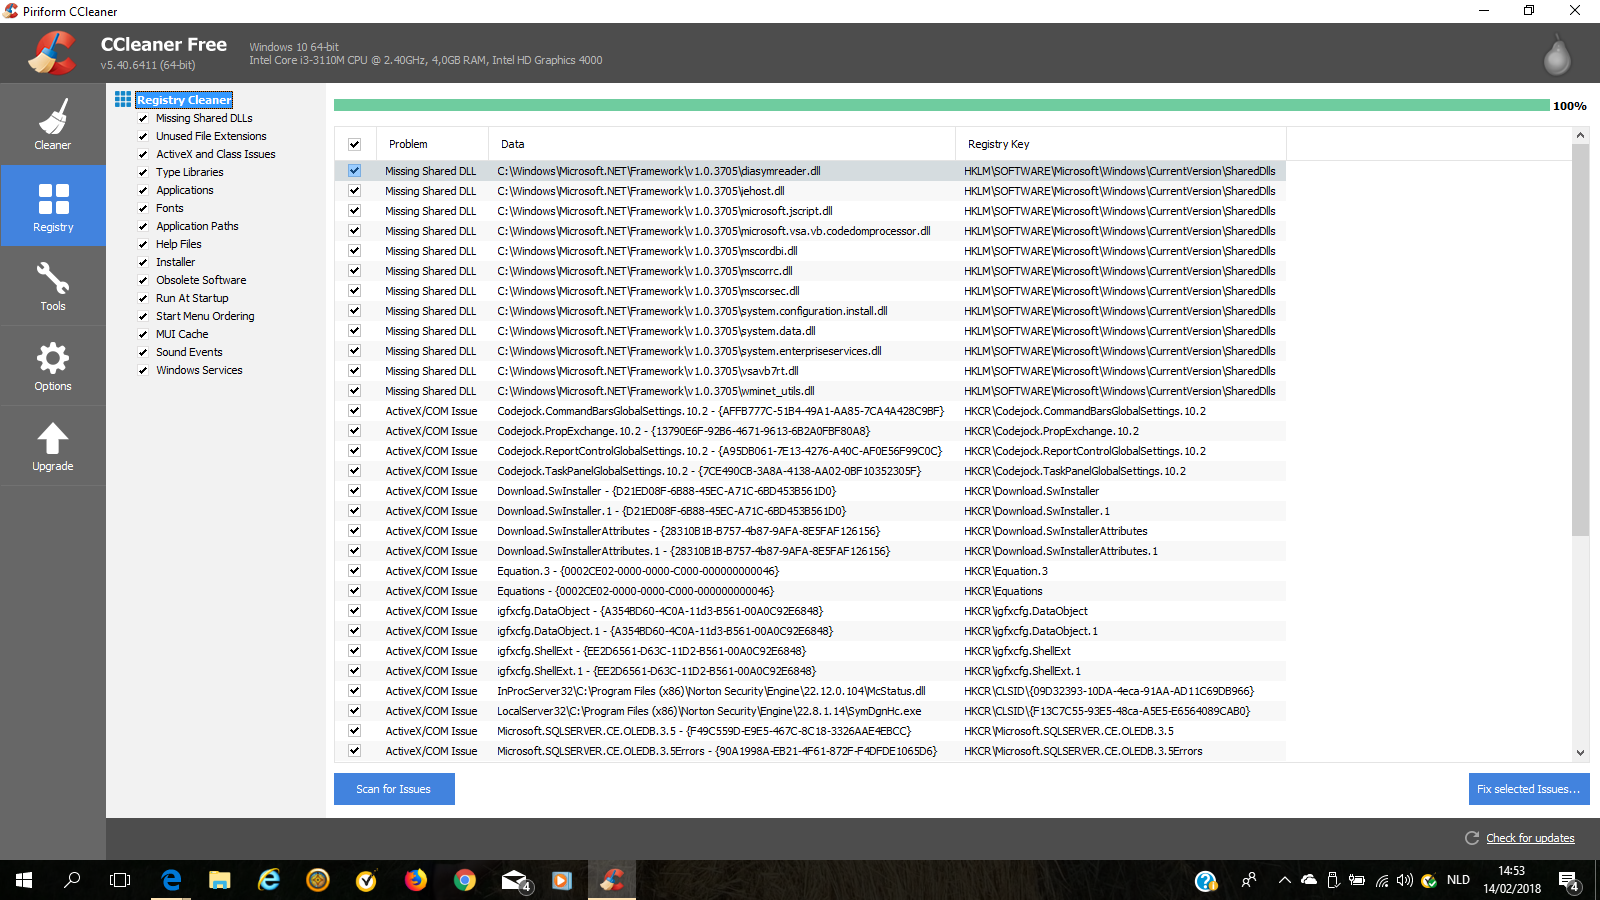Click the Scan for Issues button
This screenshot has width=1600, height=900.
pos(394,789)
